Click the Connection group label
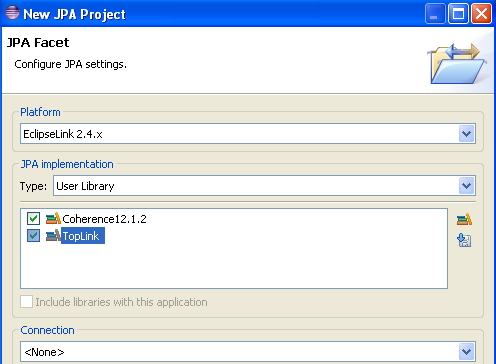The width and height of the screenshot is (496, 364). (x=47, y=330)
